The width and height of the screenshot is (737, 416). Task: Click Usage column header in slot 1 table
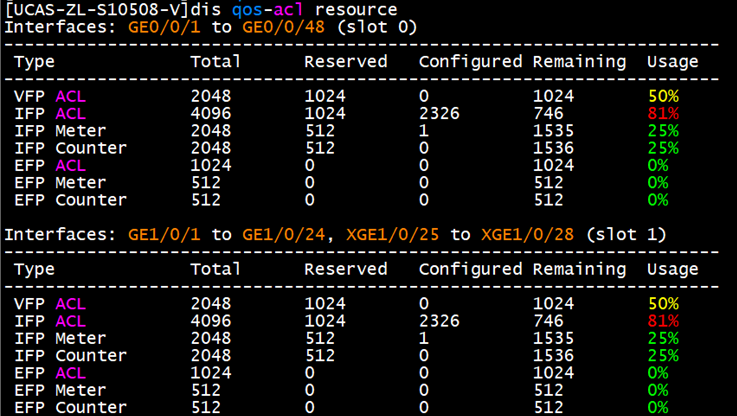point(673,269)
